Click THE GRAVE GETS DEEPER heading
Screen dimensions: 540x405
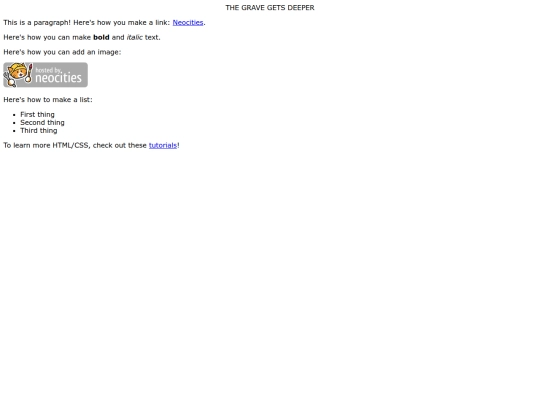270,8
